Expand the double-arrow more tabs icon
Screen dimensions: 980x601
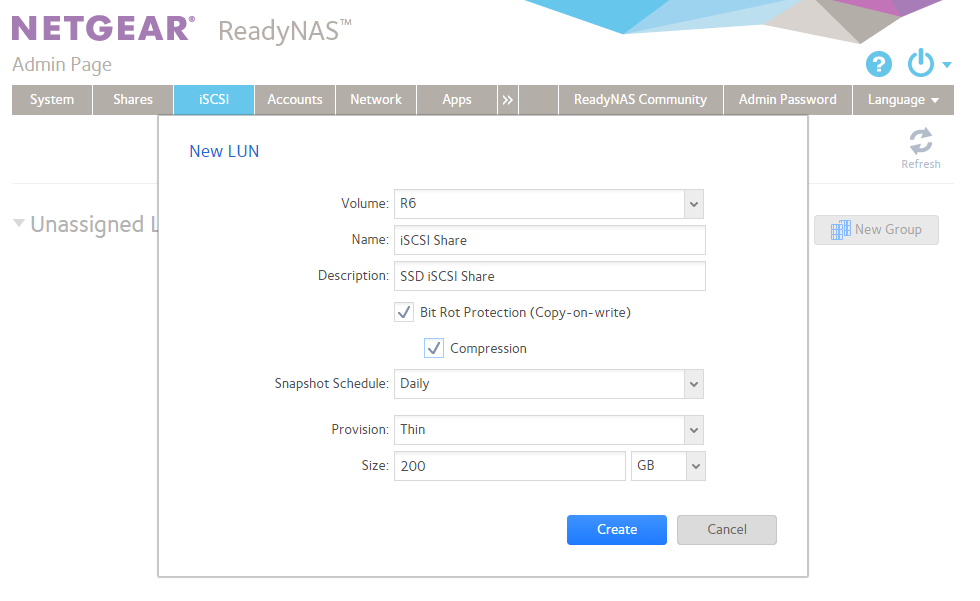pos(508,100)
